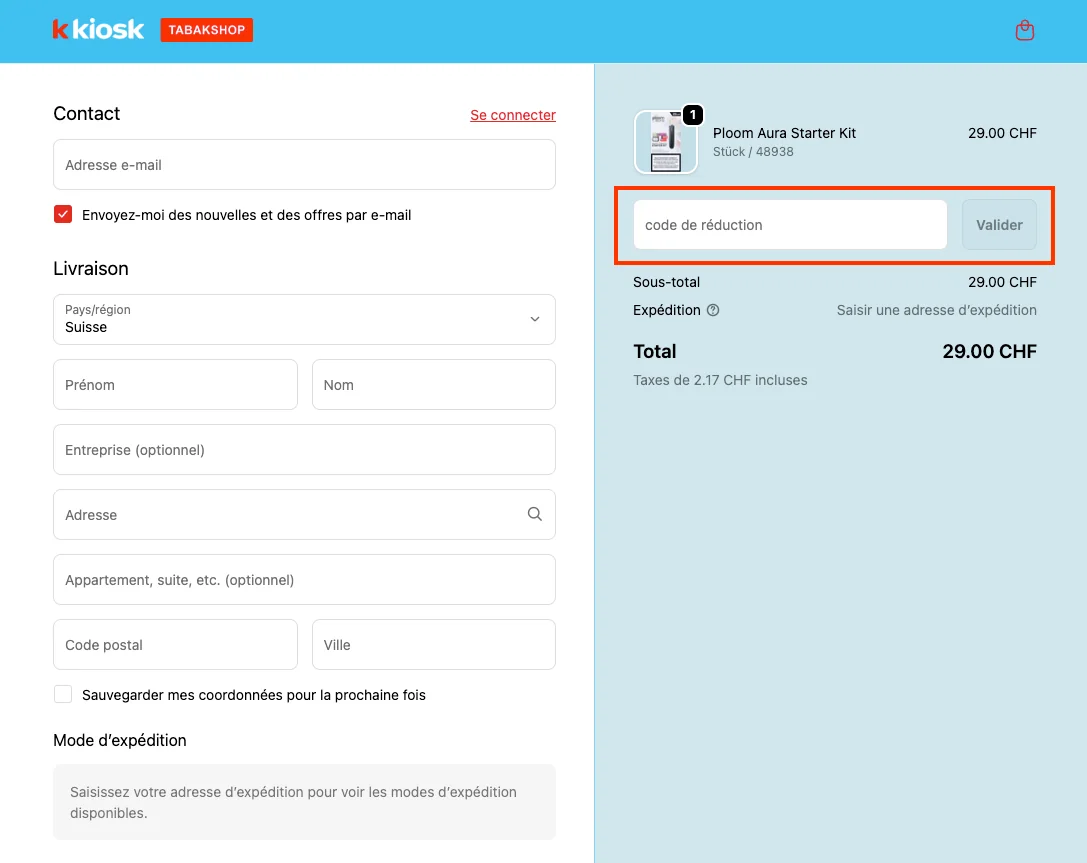The height and width of the screenshot is (863, 1087).
Task: Select the Ploom Aura Starter Kit product name
Action: [784, 133]
